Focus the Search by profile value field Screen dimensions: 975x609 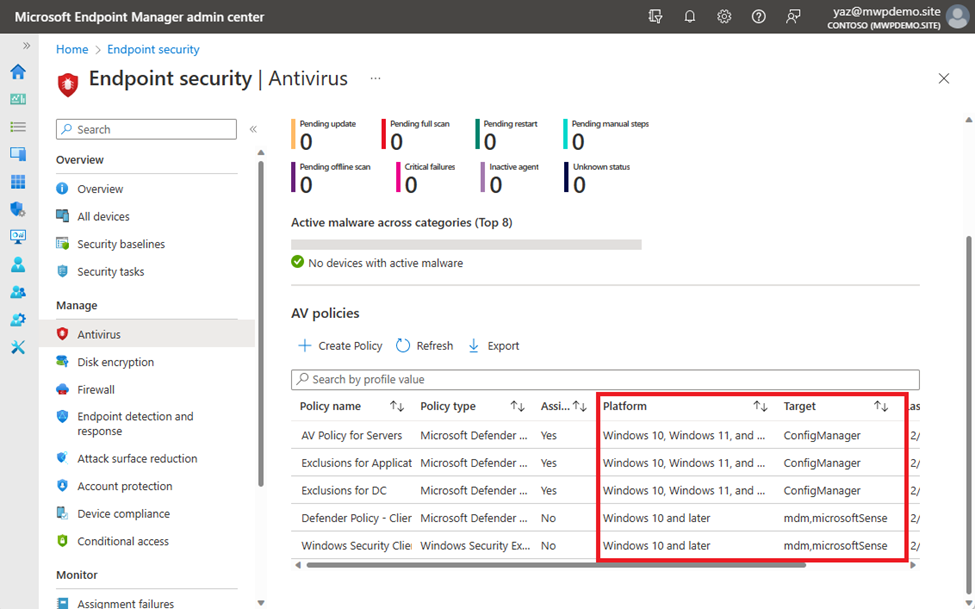tap(605, 379)
